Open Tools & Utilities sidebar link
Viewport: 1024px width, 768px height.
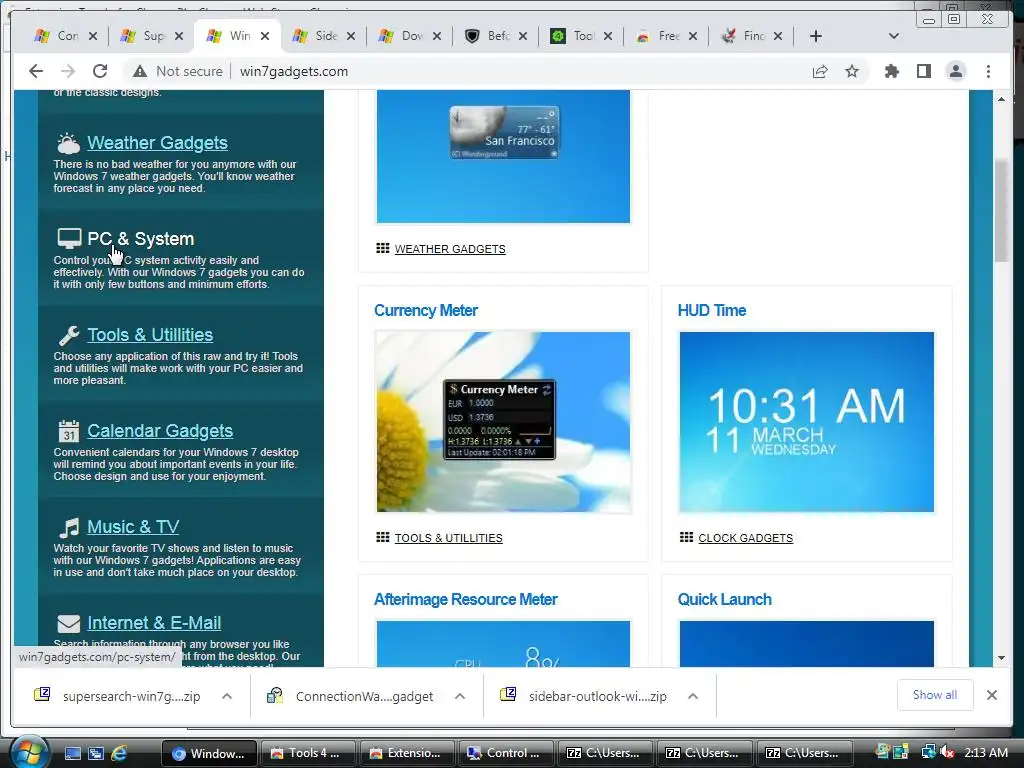pyautogui.click(x=150, y=334)
